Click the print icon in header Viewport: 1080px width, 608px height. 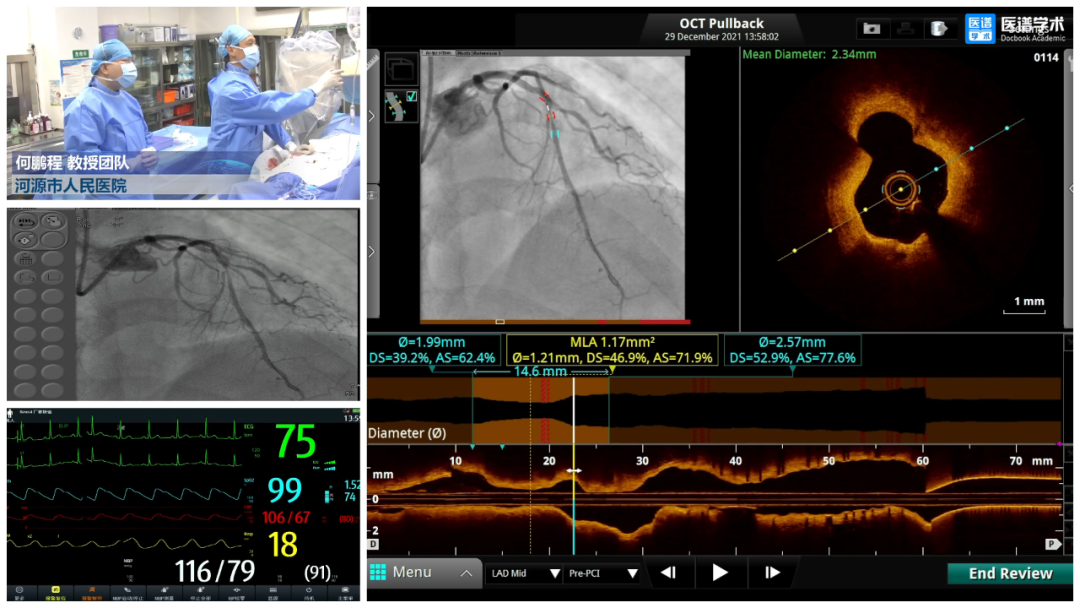pos(906,28)
